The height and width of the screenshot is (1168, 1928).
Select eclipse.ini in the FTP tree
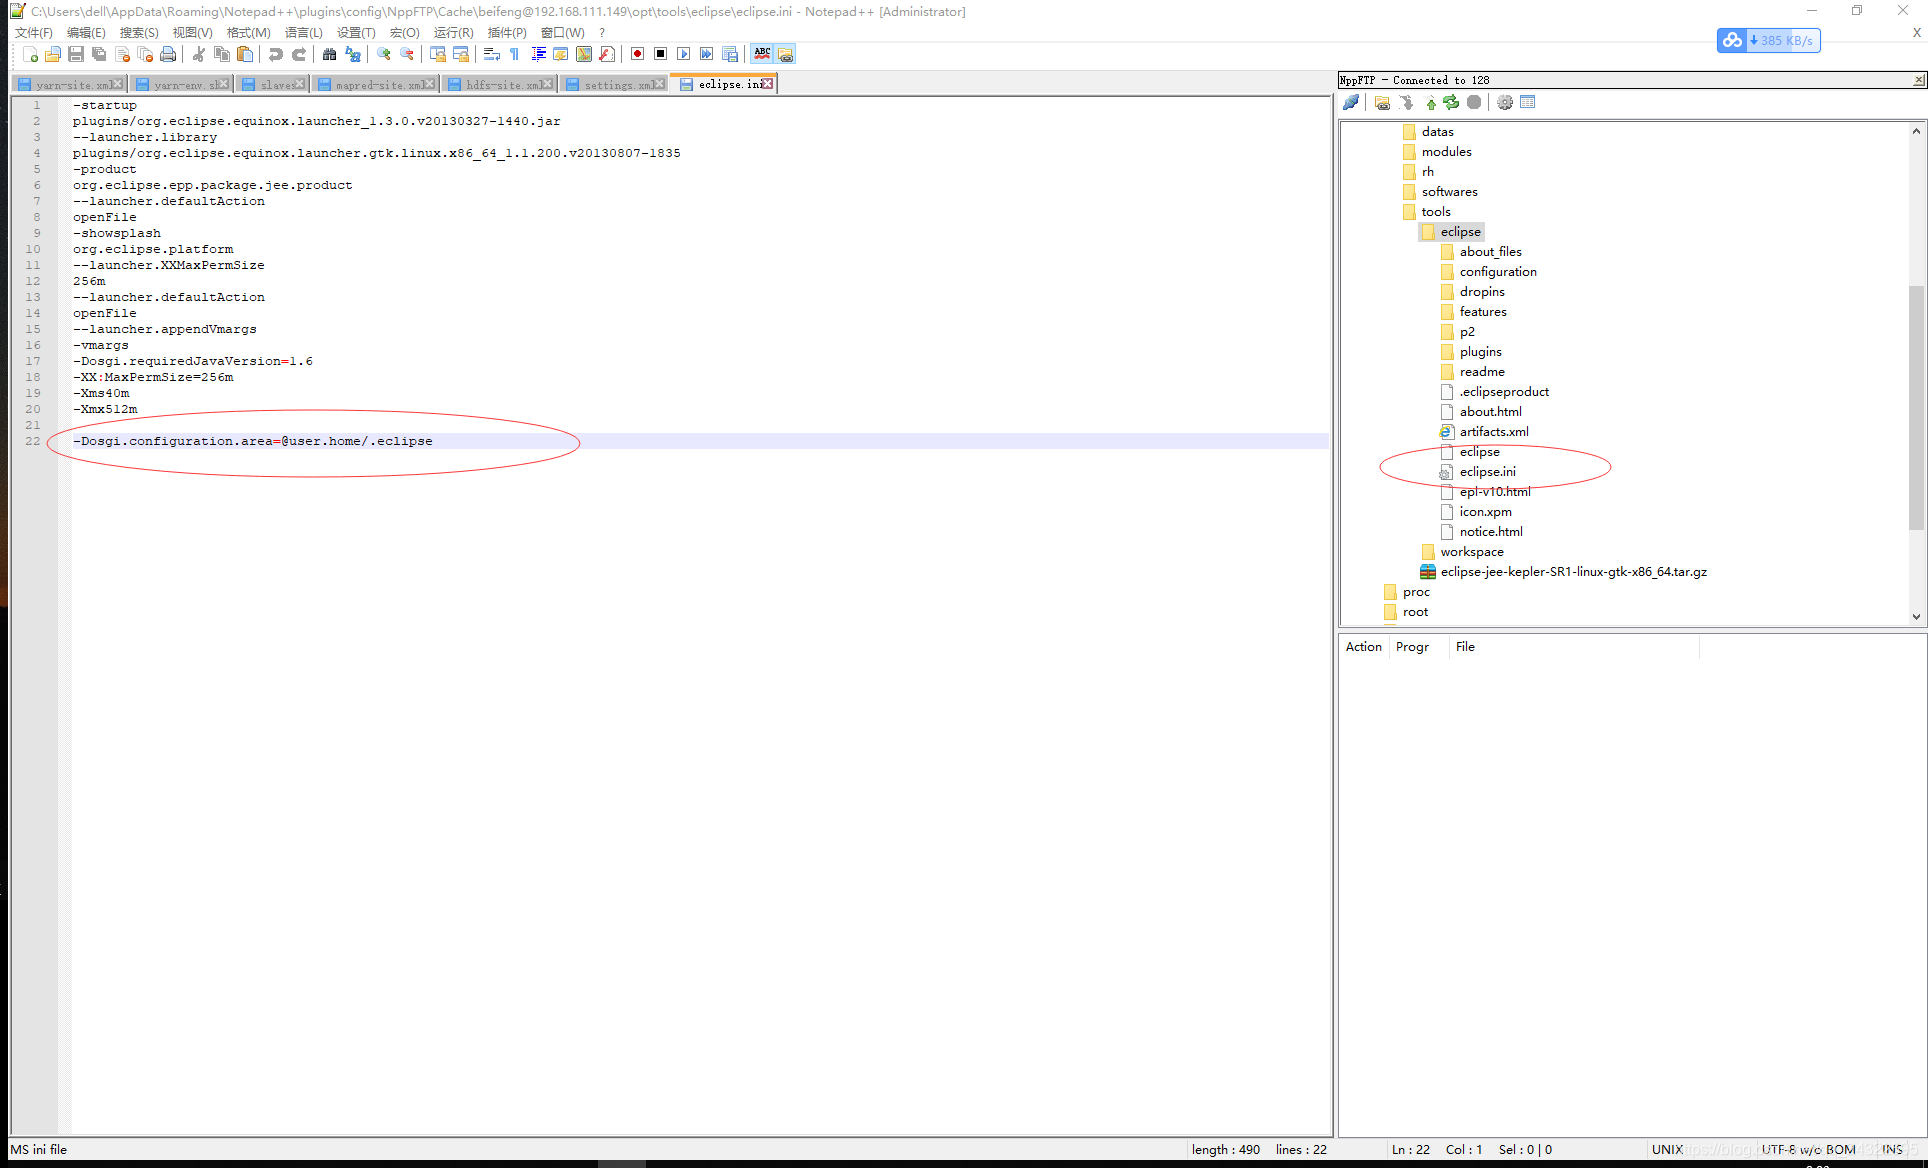[1487, 472]
